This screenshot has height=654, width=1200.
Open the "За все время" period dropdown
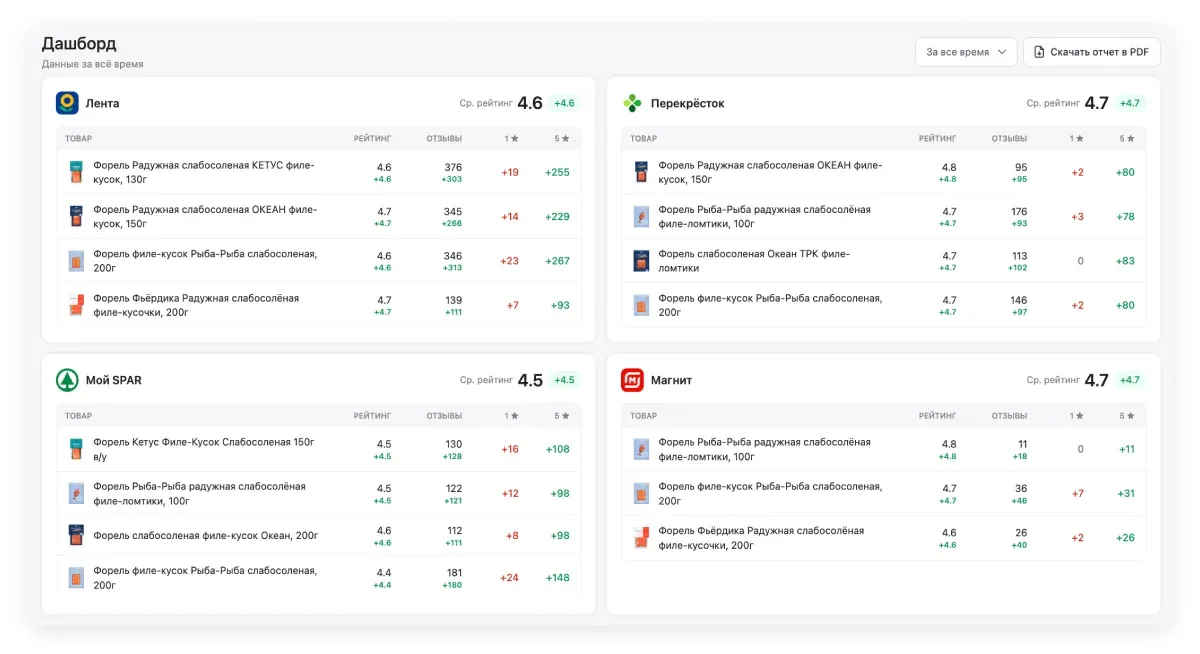click(x=966, y=52)
